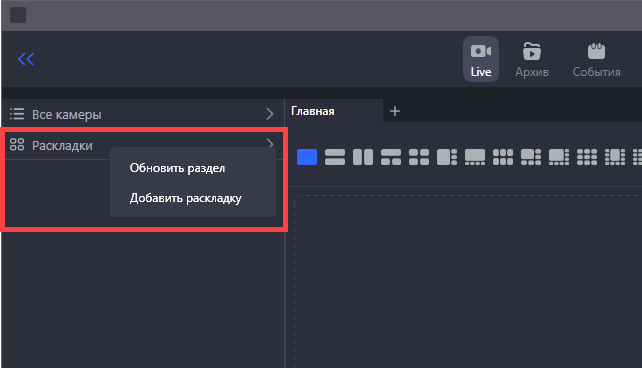Viewport: 642px width, 368px height.
Task: Open the События section
Action: (x=596, y=59)
